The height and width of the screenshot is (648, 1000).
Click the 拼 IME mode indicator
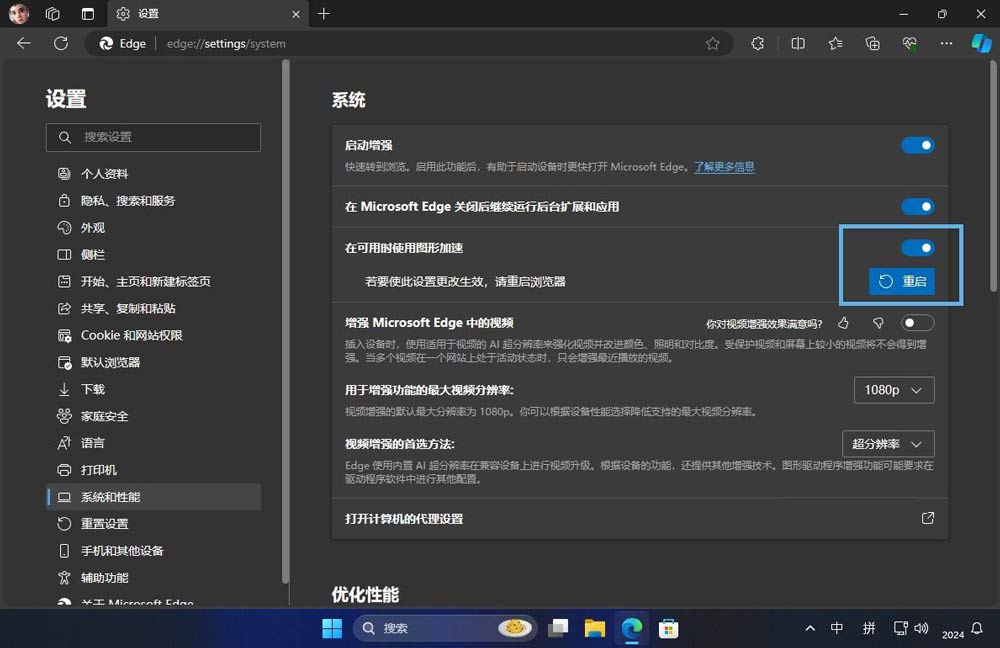[869, 628]
